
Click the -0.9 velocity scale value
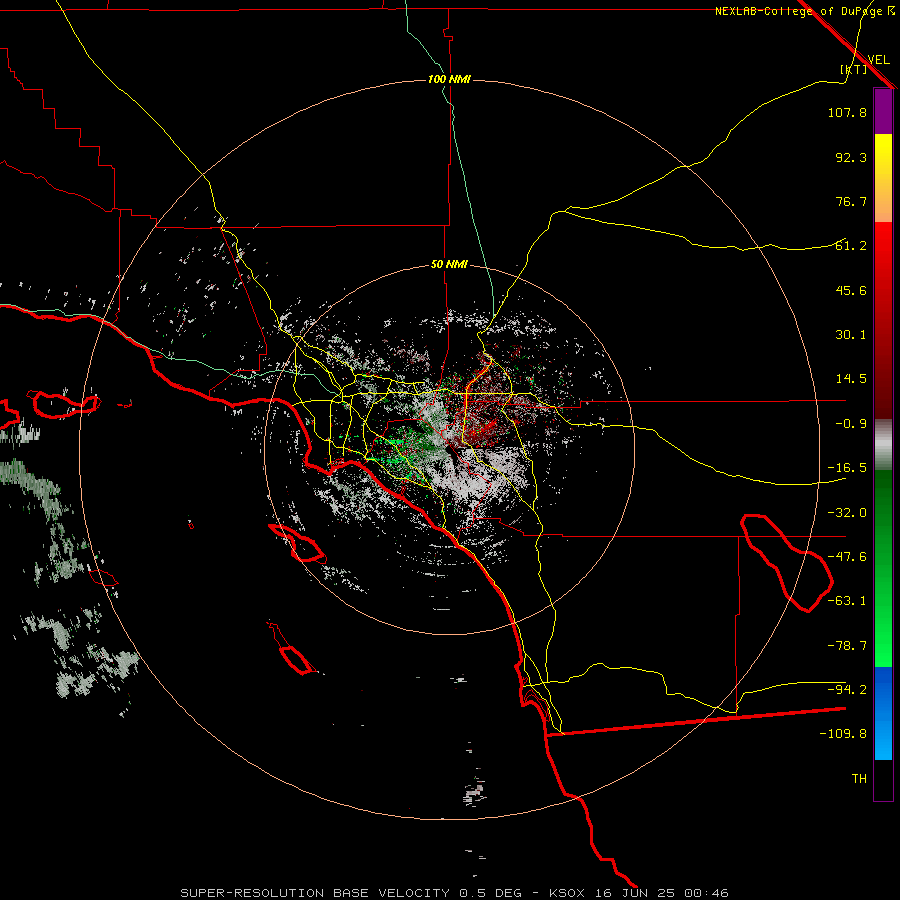pyautogui.click(x=851, y=424)
